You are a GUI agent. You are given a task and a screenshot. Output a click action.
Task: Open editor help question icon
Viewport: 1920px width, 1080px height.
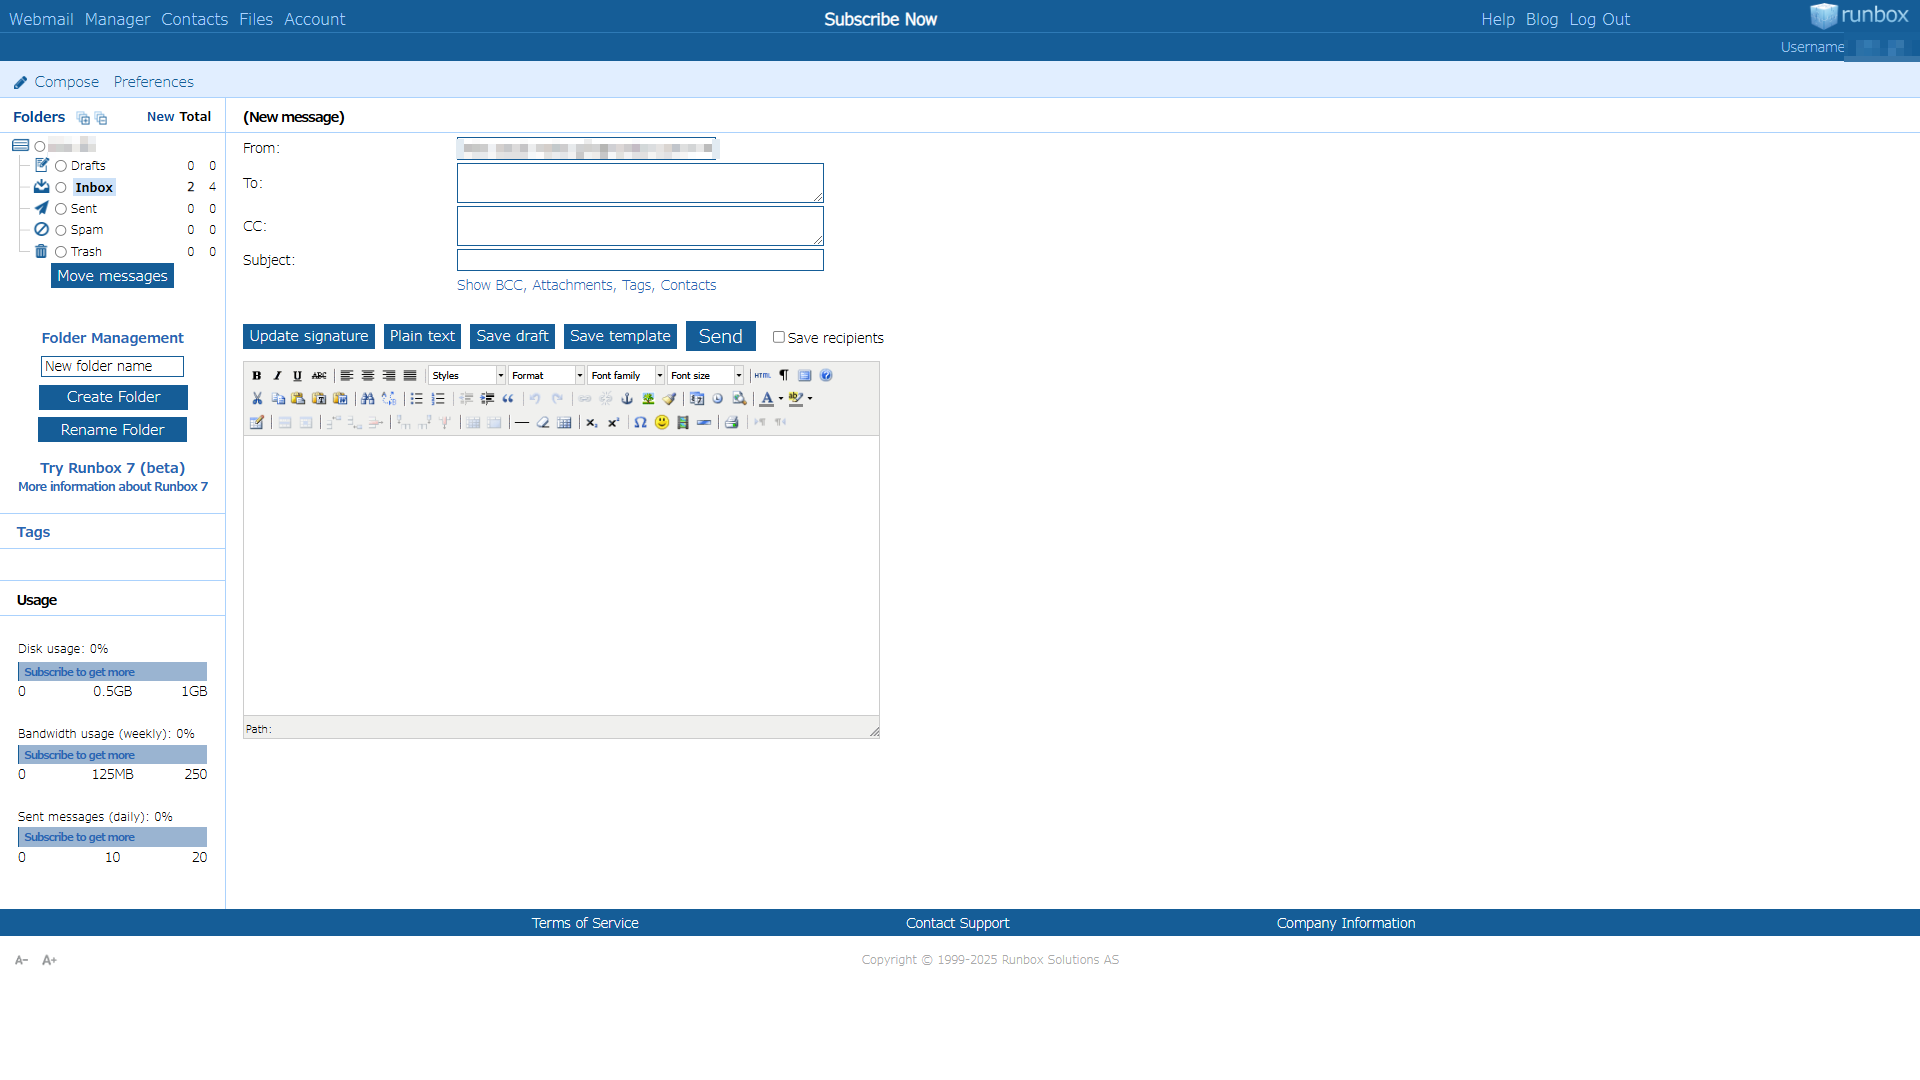pos(826,376)
